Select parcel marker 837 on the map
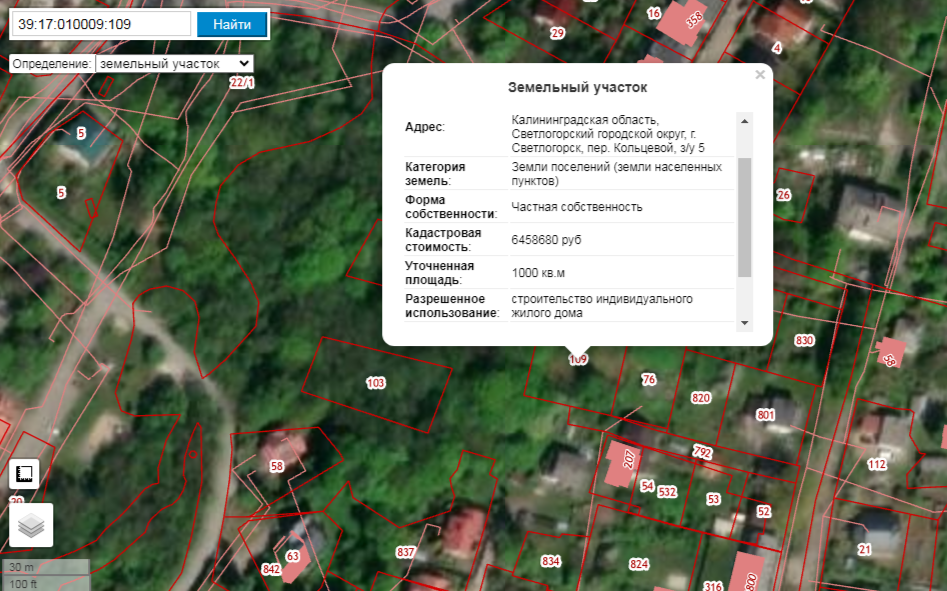The width and height of the screenshot is (947, 591). point(405,552)
